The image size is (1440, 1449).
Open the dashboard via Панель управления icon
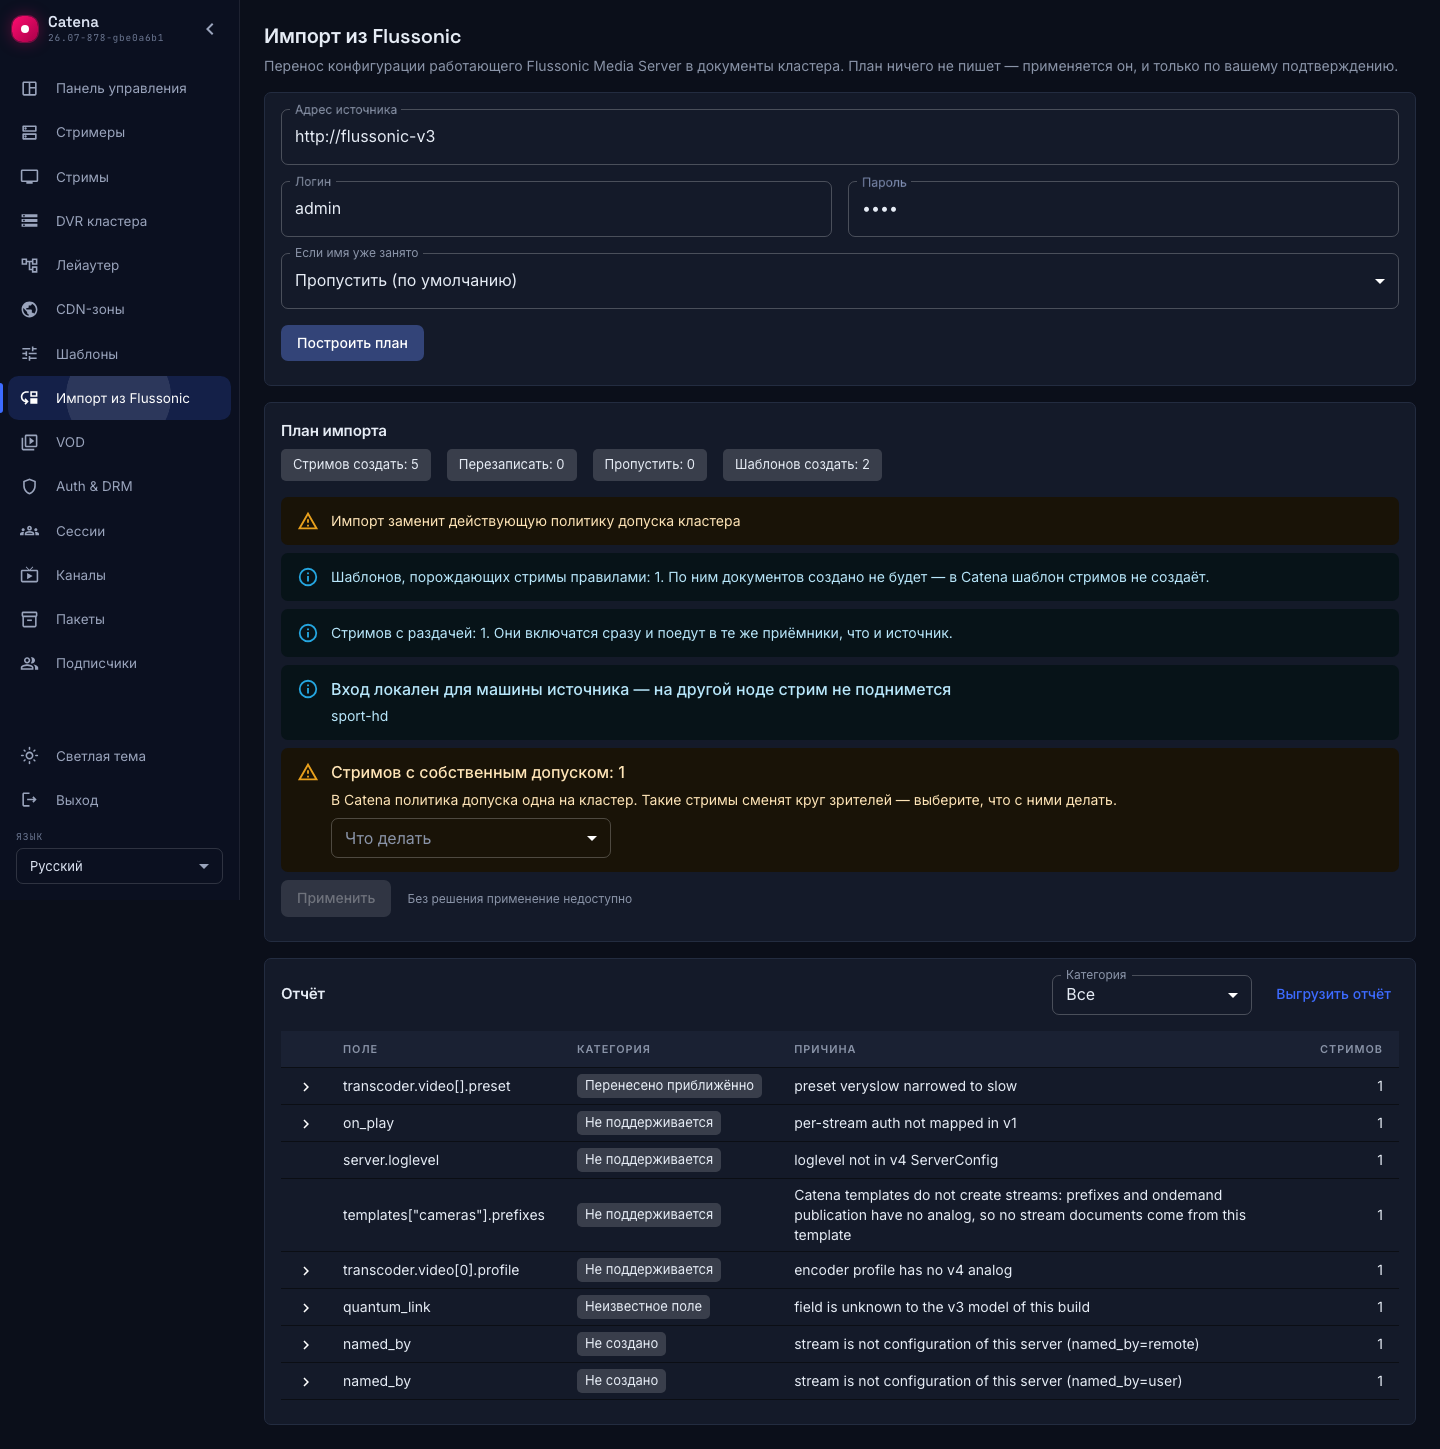click(x=30, y=88)
